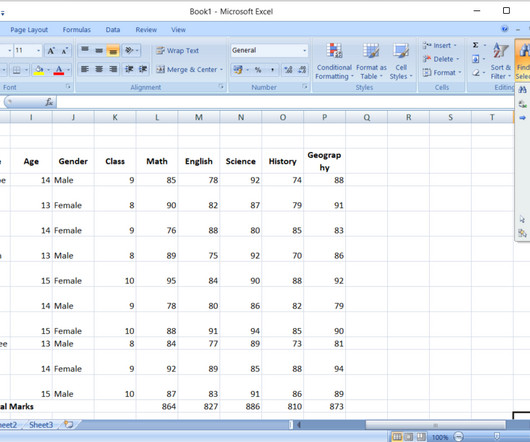Open Alignment dialog launcher
The height and width of the screenshot is (442, 530).
tap(221, 87)
